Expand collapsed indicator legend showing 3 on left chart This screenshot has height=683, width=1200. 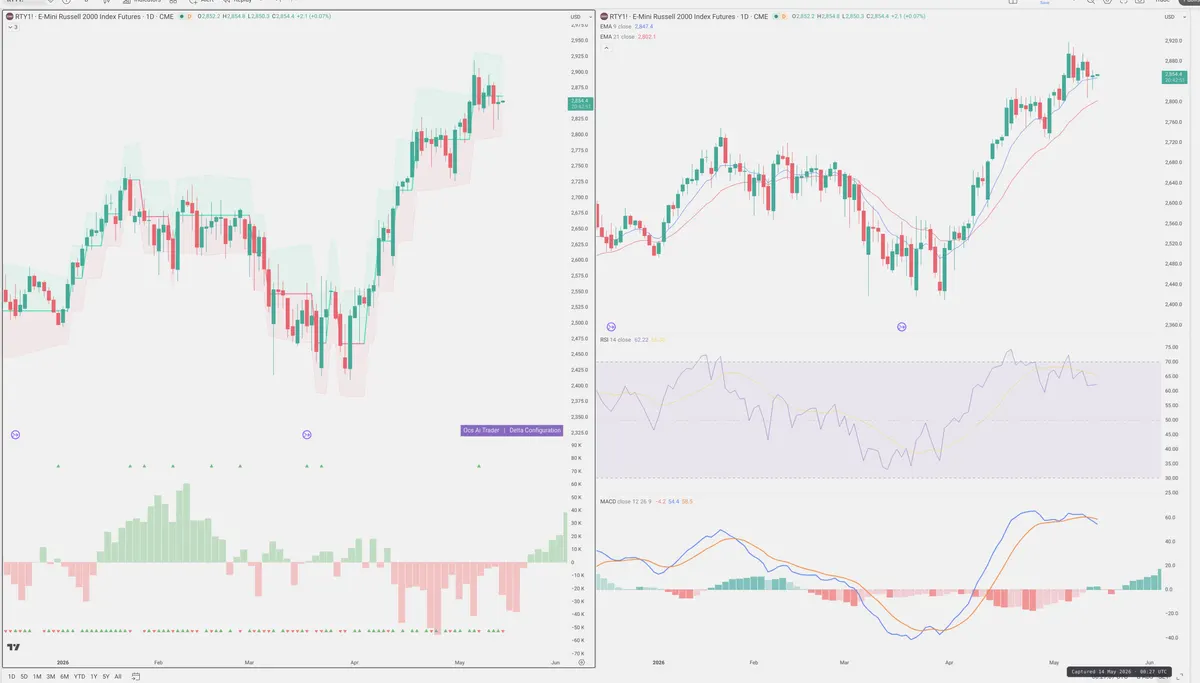[x=12, y=27]
